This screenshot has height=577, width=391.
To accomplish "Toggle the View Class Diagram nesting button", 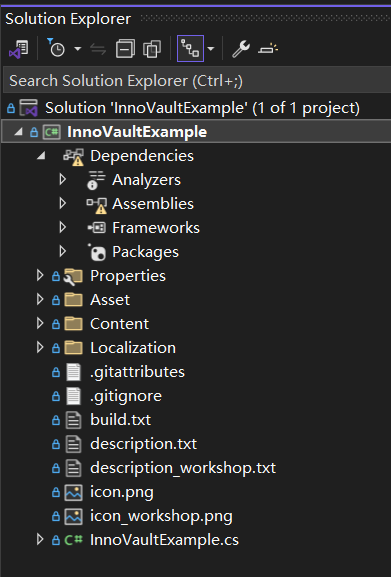I will (190, 49).
